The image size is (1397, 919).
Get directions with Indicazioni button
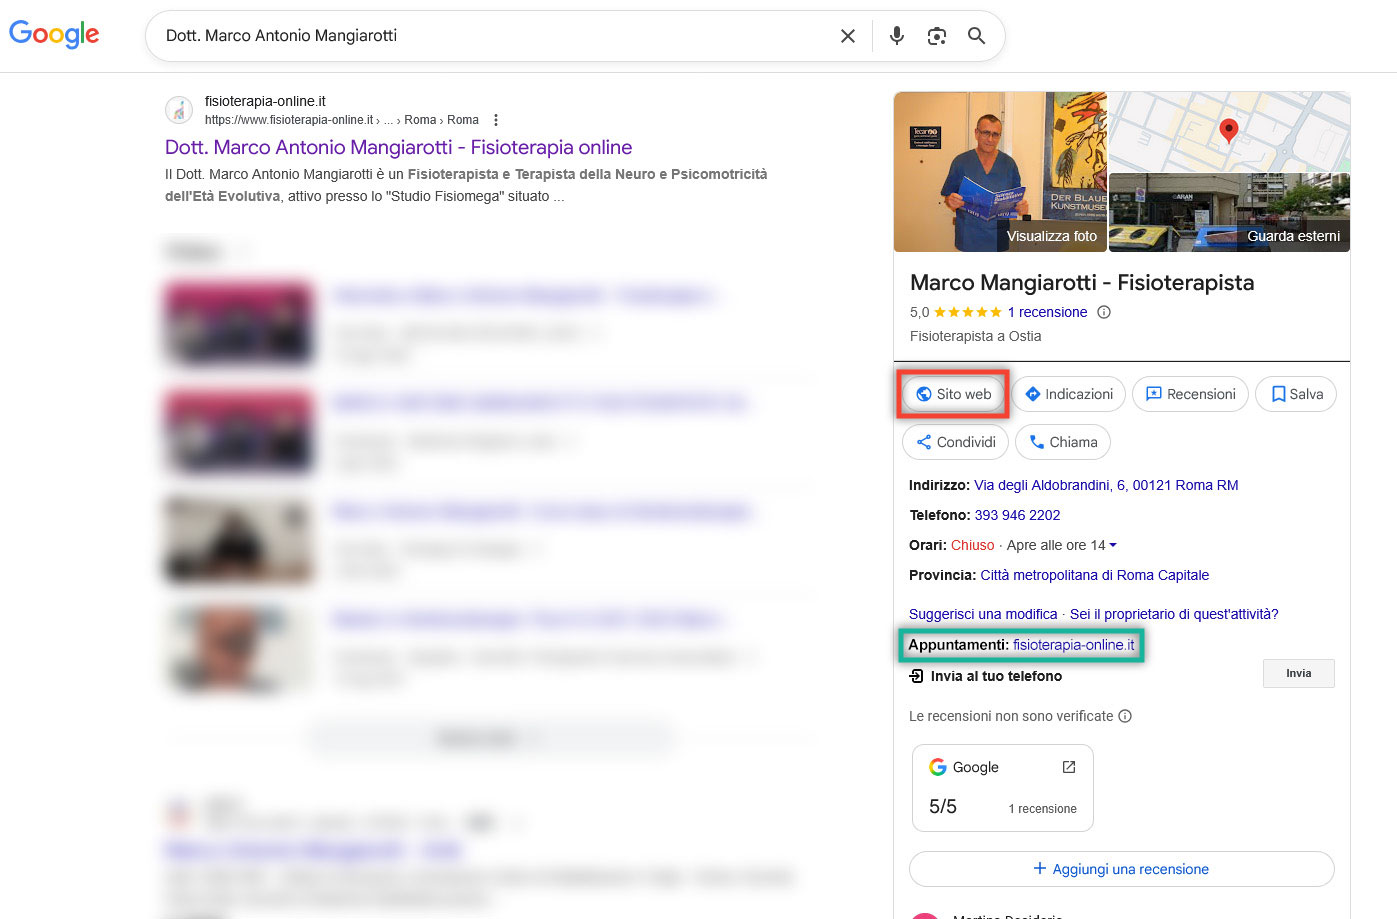click(1069, 394)
